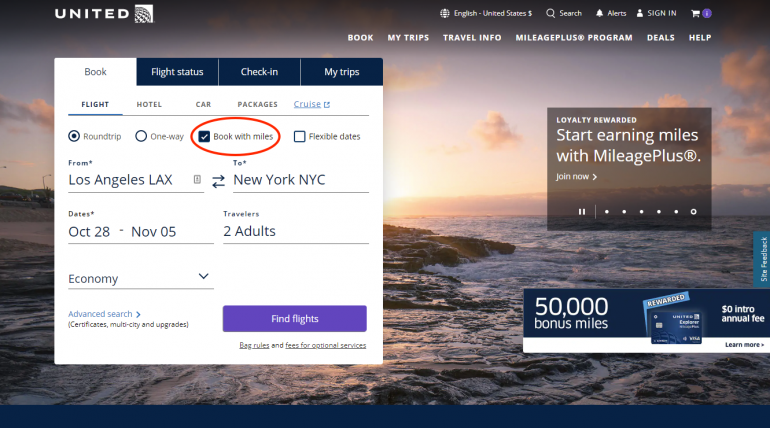Open Alerts bell icon

click(600, 13)
